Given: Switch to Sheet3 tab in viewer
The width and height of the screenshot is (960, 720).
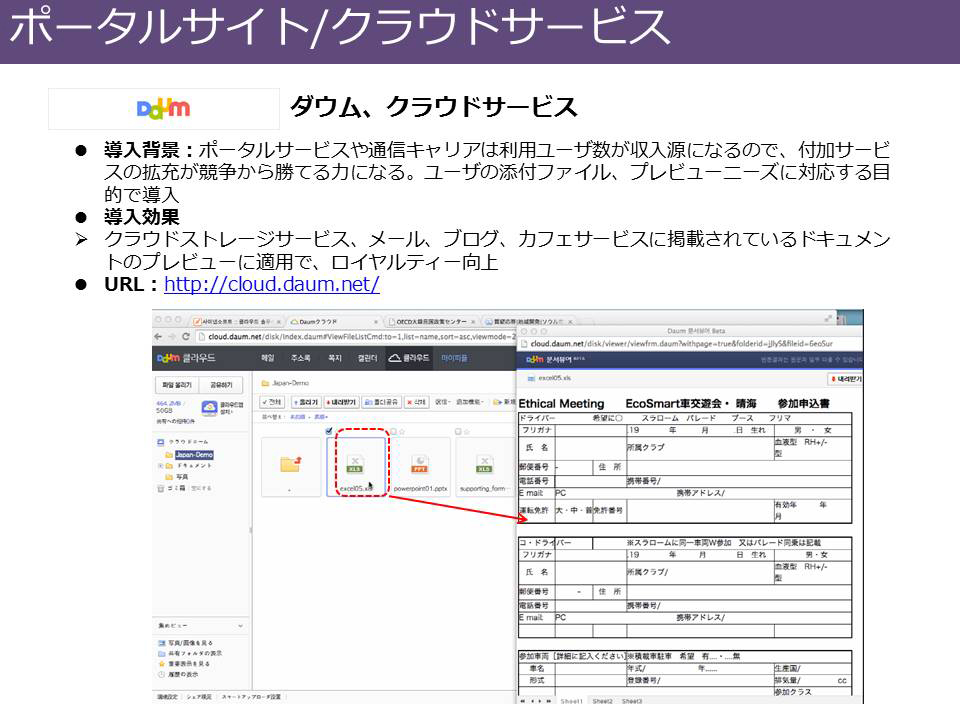Looking at the screenshot, I should click(x=632, y=701).
